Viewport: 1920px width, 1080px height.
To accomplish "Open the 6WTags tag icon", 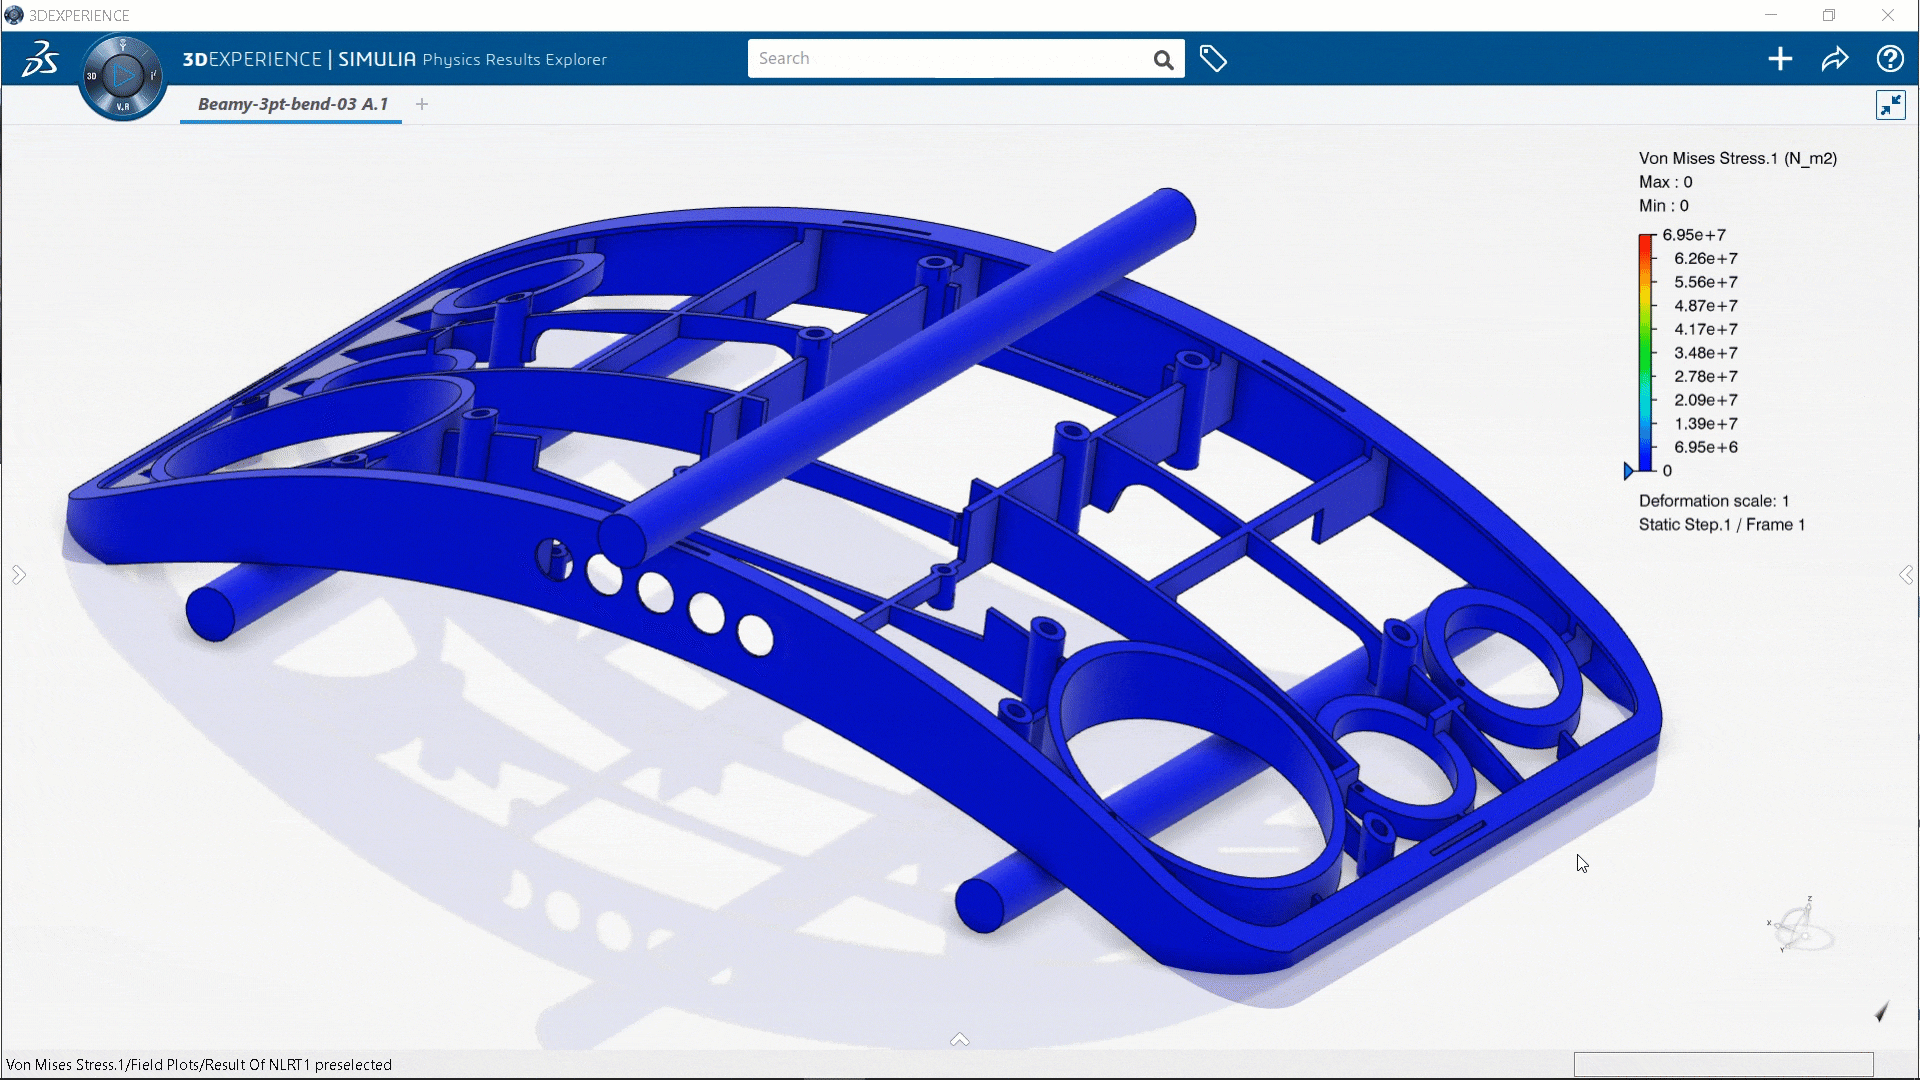I will (1213, 59).
